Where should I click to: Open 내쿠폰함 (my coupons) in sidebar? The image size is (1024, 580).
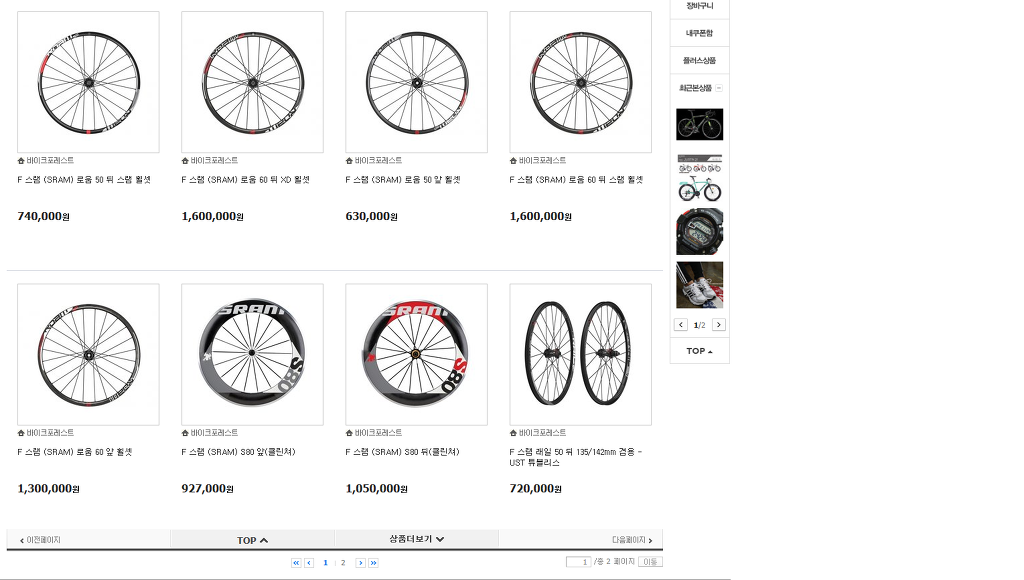point(699,33)
